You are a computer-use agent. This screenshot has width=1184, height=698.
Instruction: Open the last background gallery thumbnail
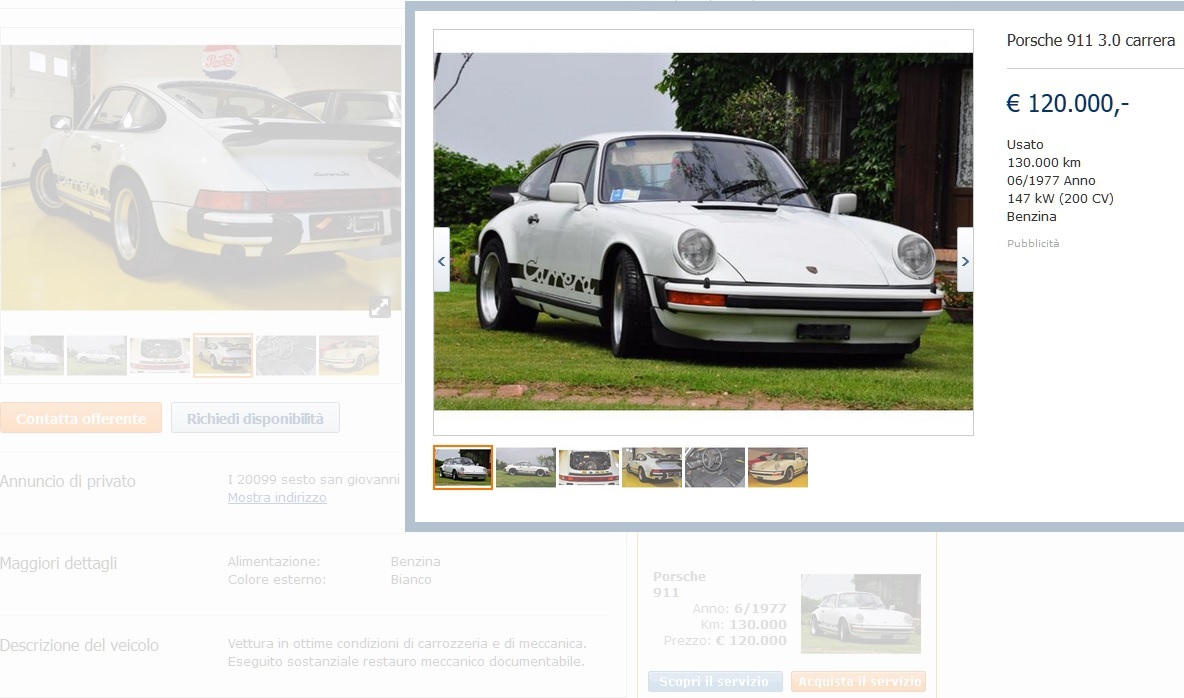[349, 355]
